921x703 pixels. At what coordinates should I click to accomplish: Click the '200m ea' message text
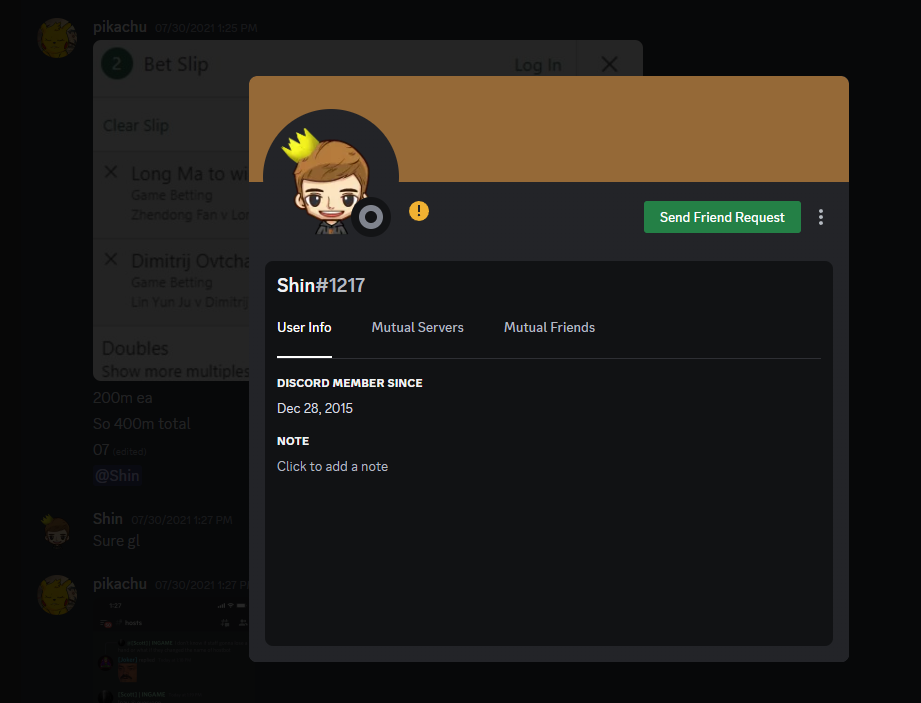pos(122,398)
